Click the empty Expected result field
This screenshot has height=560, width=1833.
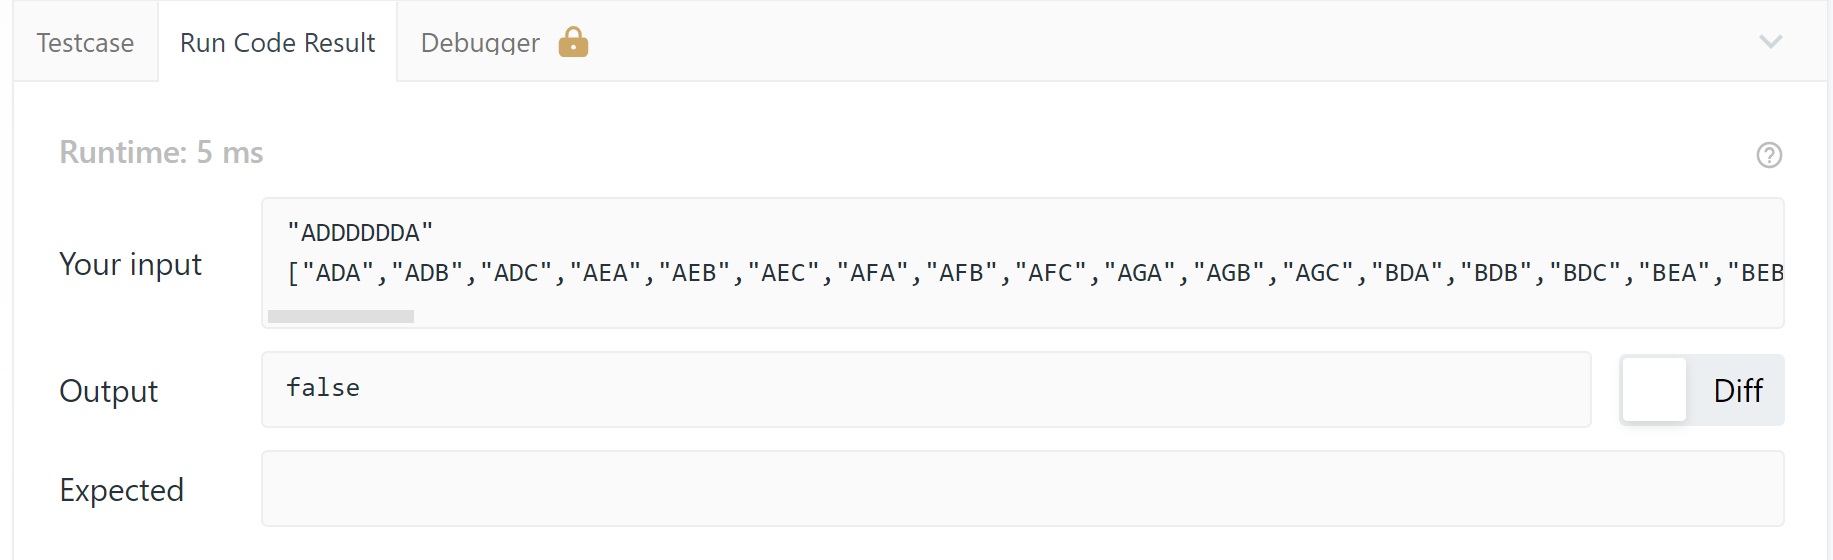[1022, 488]
